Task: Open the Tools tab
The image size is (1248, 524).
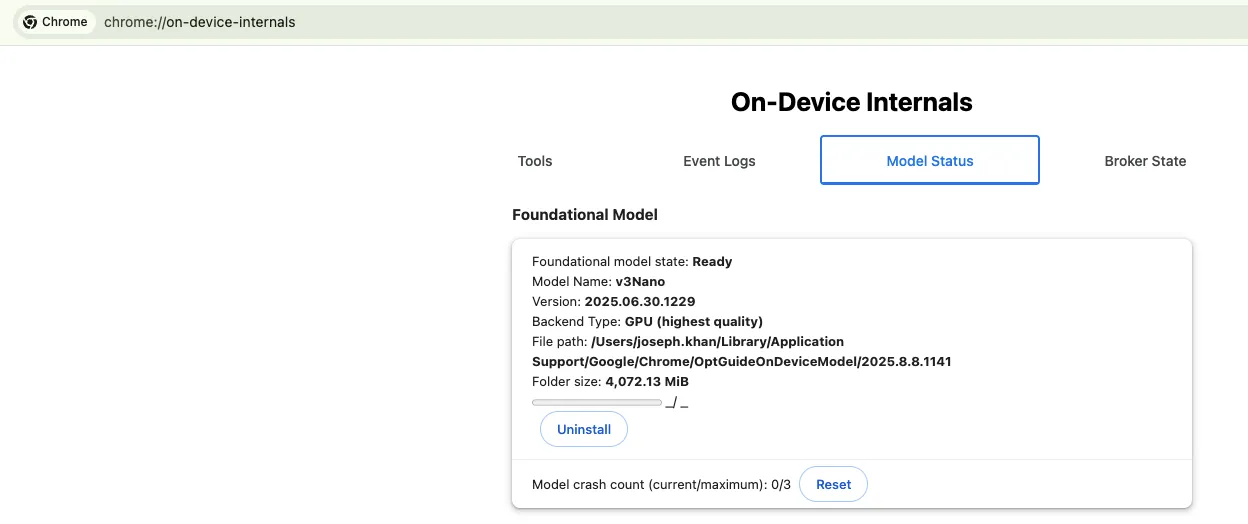Action: 535,161
